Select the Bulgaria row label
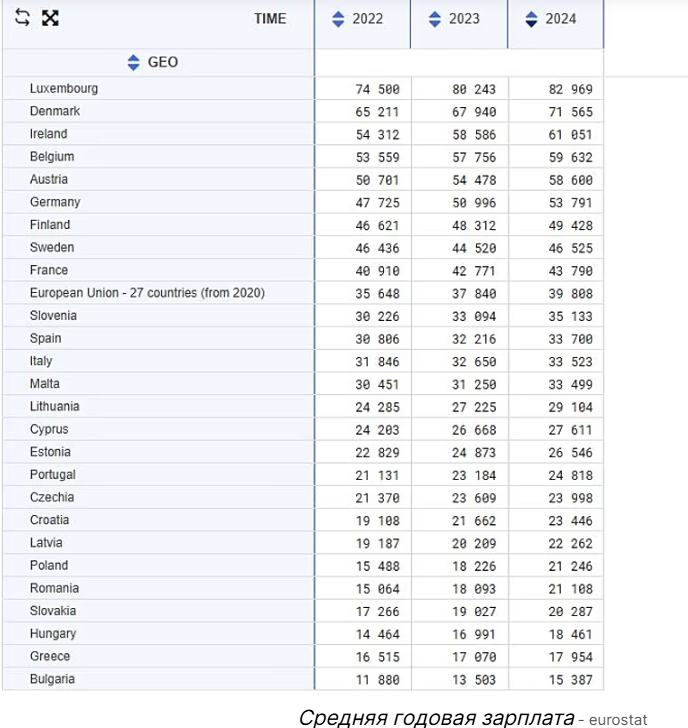 point(52,679)
